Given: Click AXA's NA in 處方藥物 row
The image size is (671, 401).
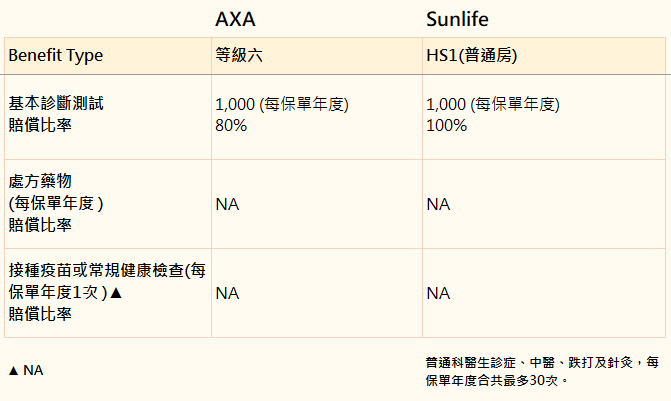Looking at the screenshot, I should pos(227,204).
